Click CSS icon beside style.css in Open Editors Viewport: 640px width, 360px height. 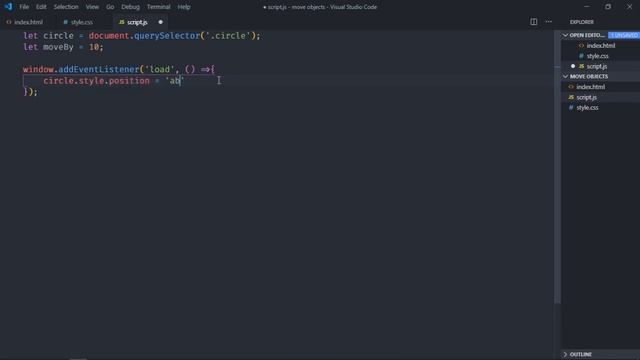pyautogui.click(x=581, y=56)
